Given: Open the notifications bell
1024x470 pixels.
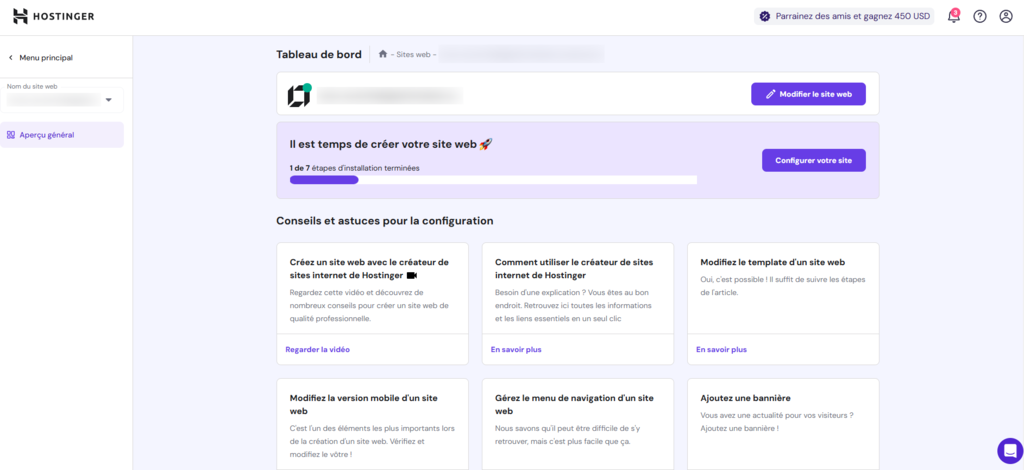Looking at the screenshot, I should [953, 16].
